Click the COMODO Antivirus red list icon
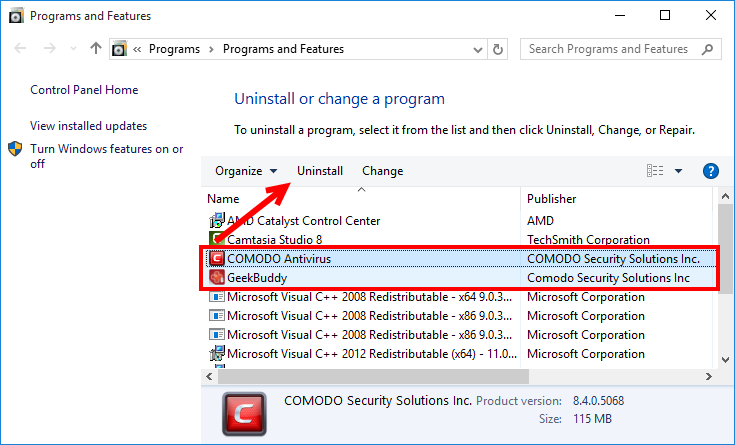The height and width of the screenshot is (445, 735). (217, 258)
